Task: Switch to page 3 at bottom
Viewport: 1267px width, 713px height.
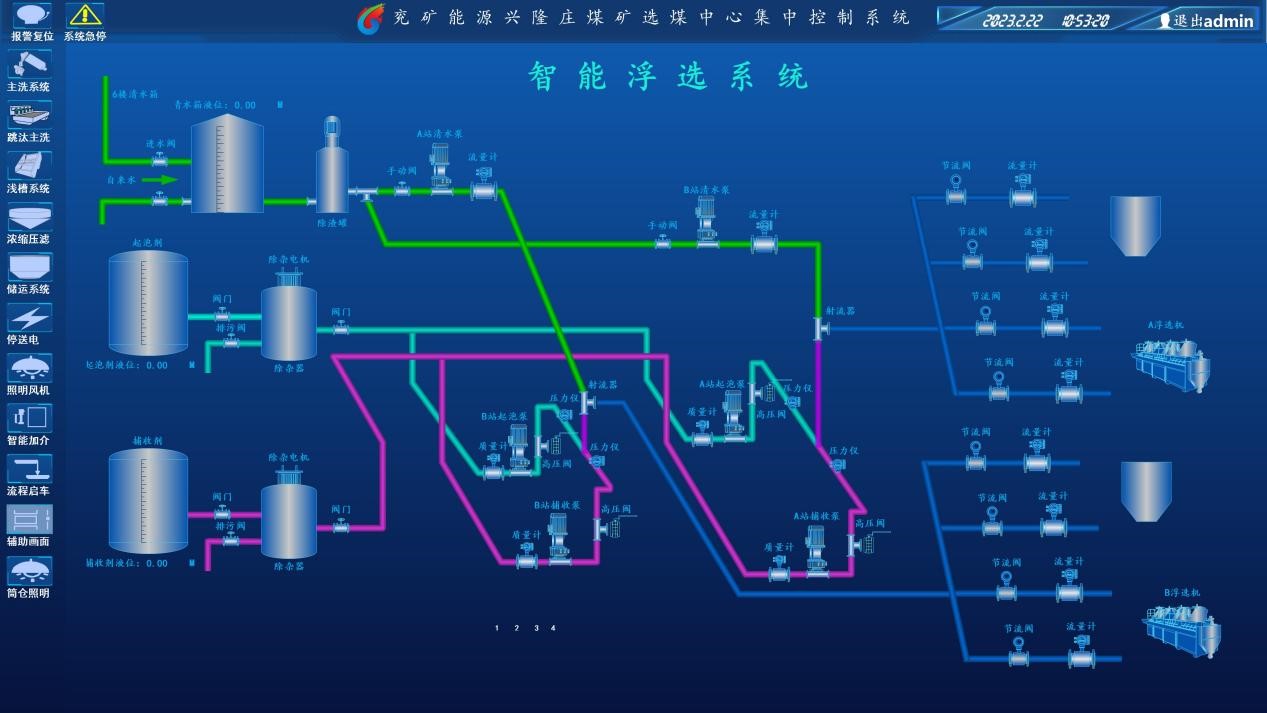Action: click(536, 628)
